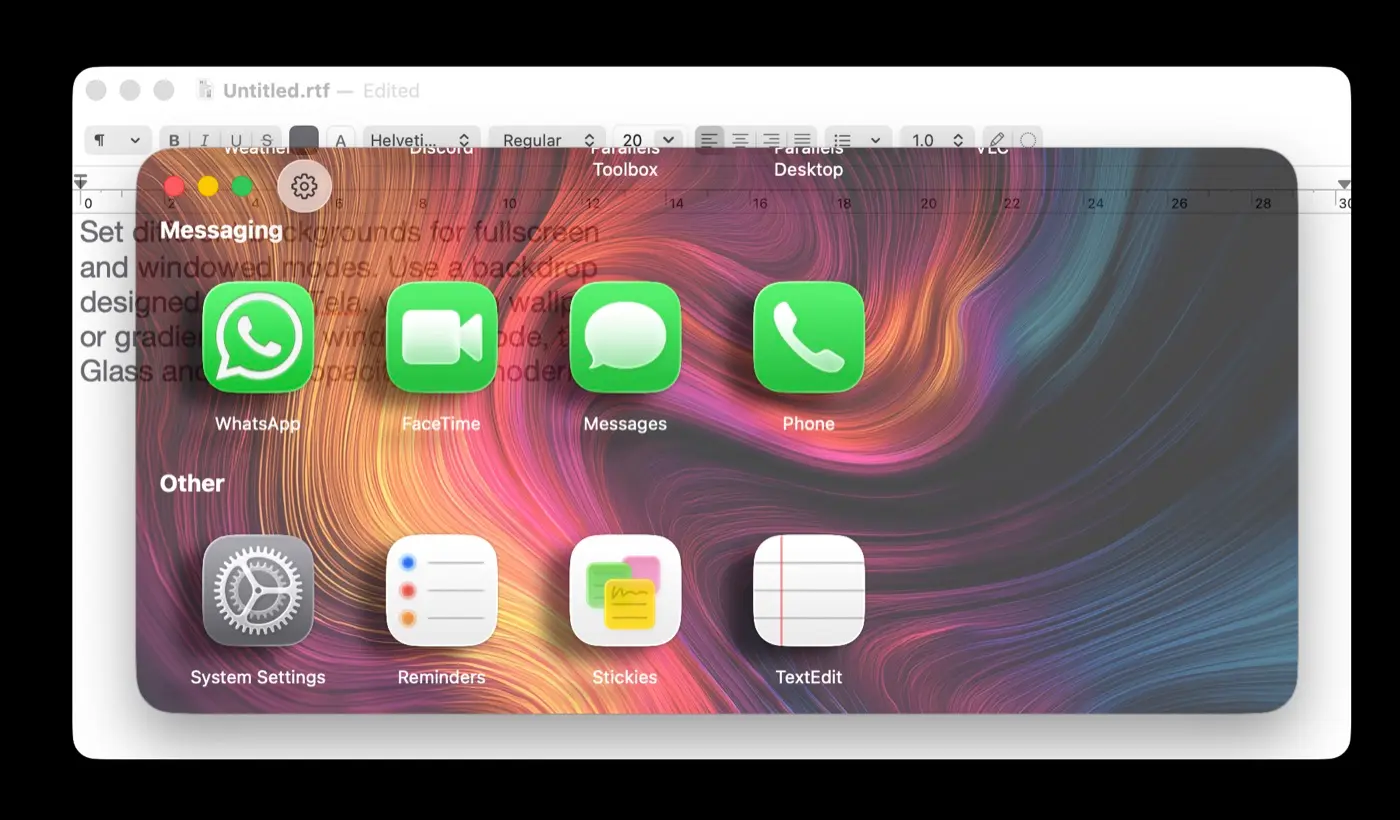Expand the font size 20 combo box

[669, 140]
